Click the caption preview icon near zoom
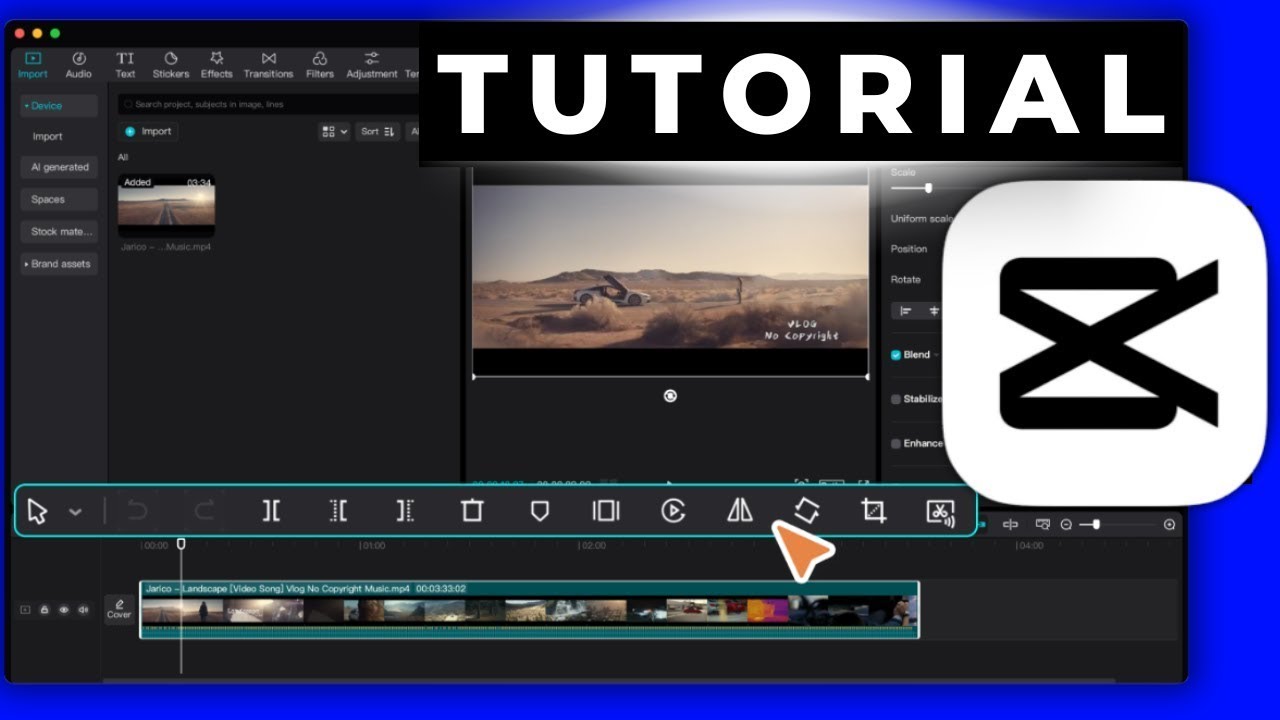 point(1042,525)
